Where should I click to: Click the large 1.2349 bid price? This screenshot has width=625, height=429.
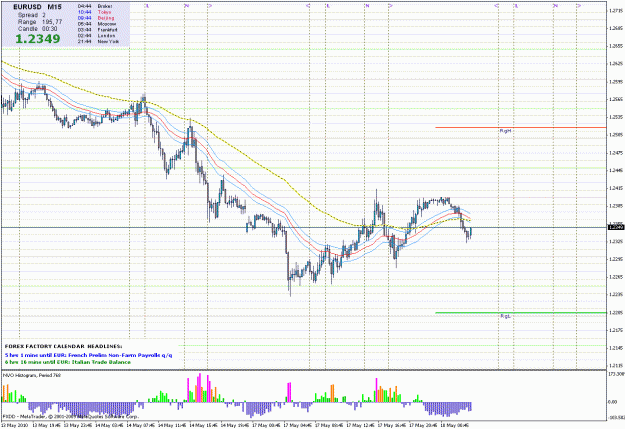point(38,39)
